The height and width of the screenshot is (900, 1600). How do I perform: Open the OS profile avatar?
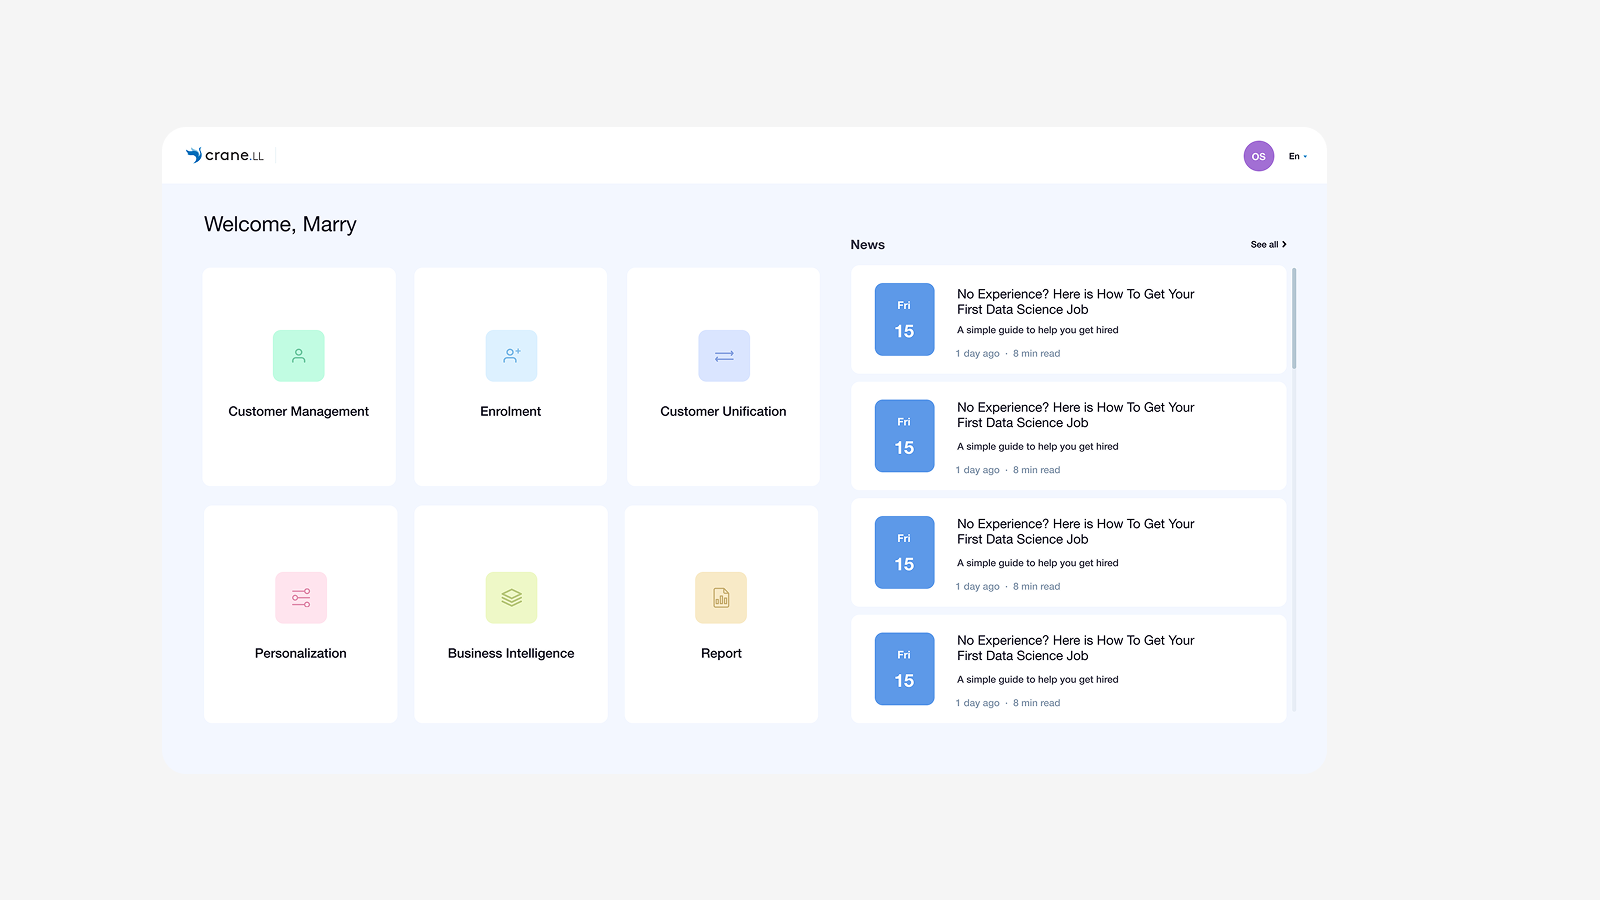pos(1258,156)
